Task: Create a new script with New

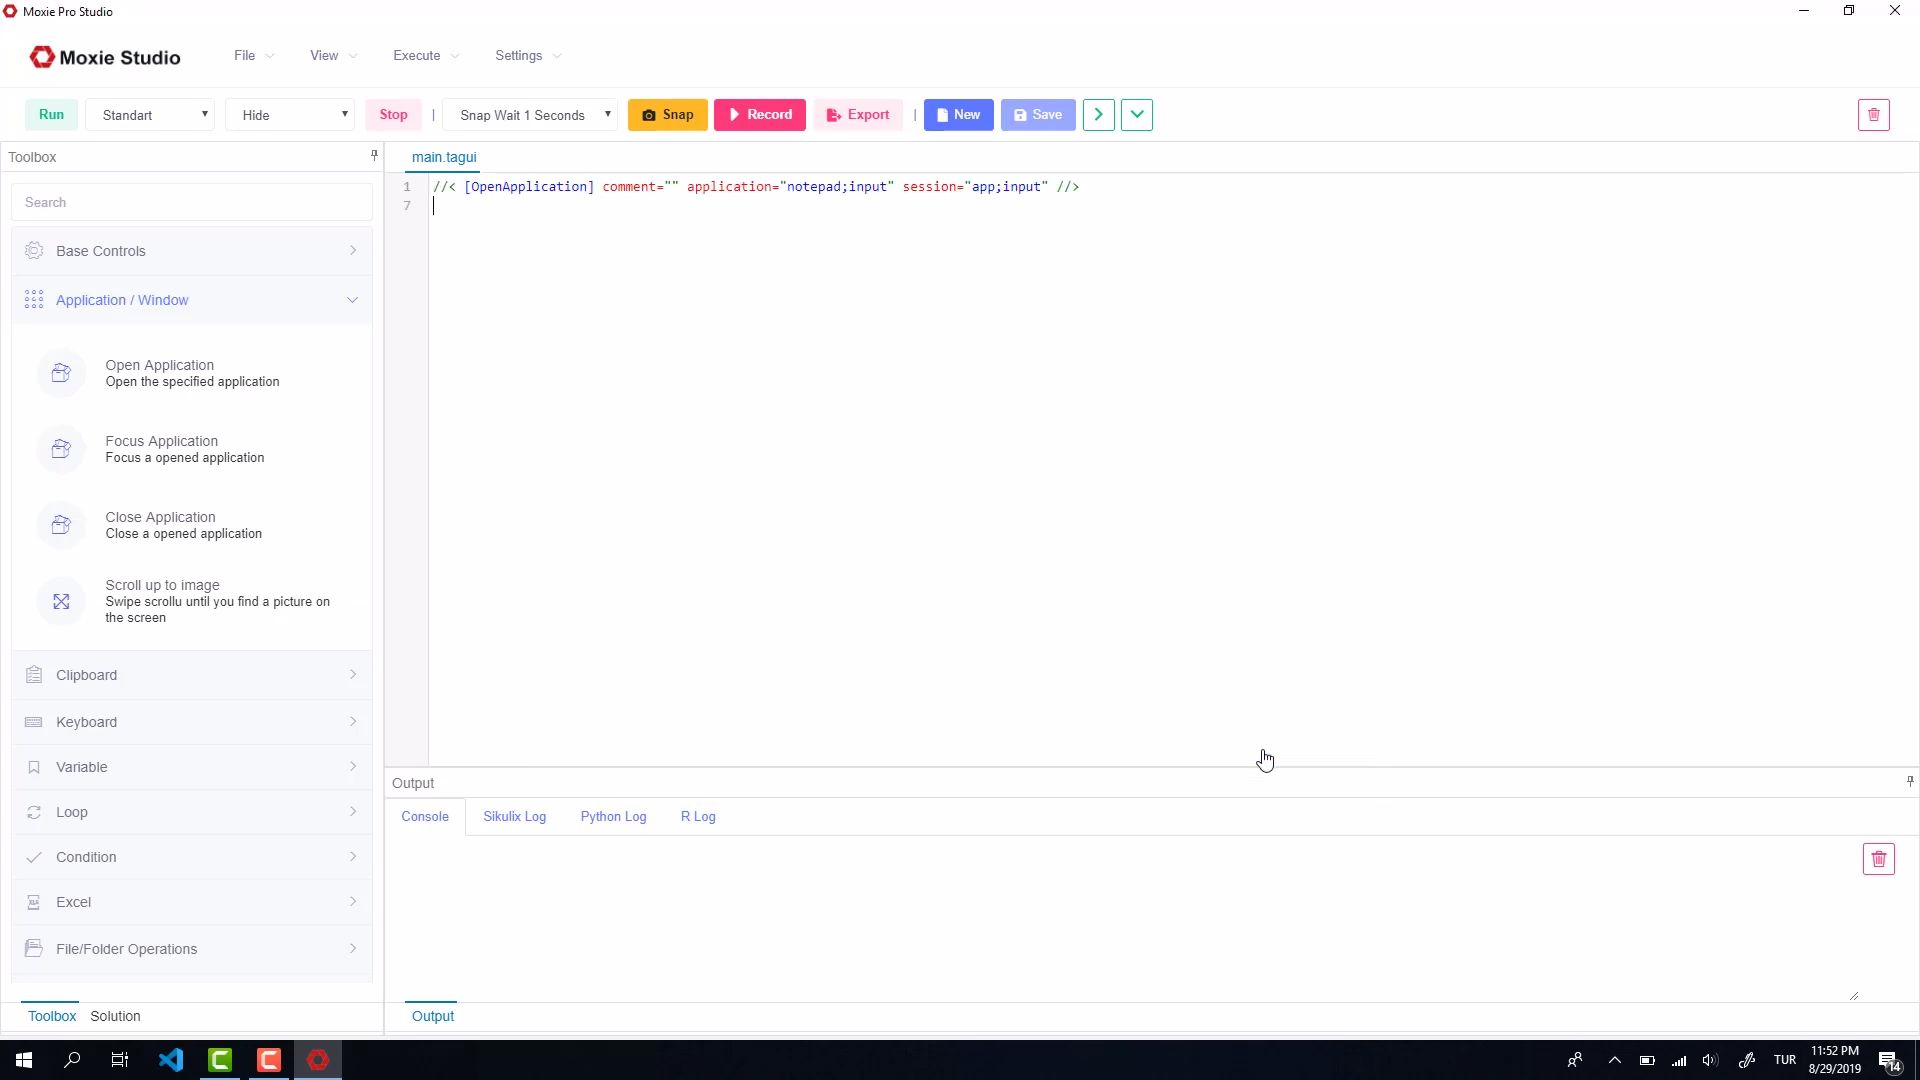Action: pos(957,114)
